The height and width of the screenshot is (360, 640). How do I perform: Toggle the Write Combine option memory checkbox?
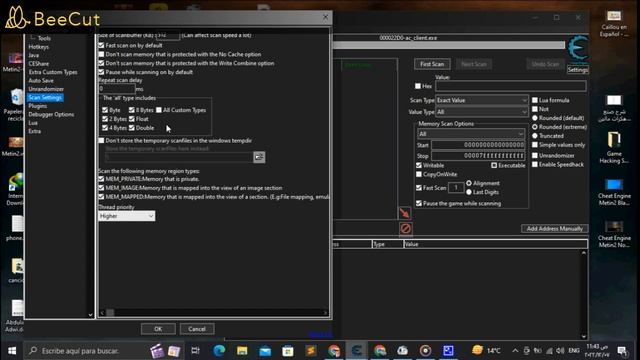101,63
